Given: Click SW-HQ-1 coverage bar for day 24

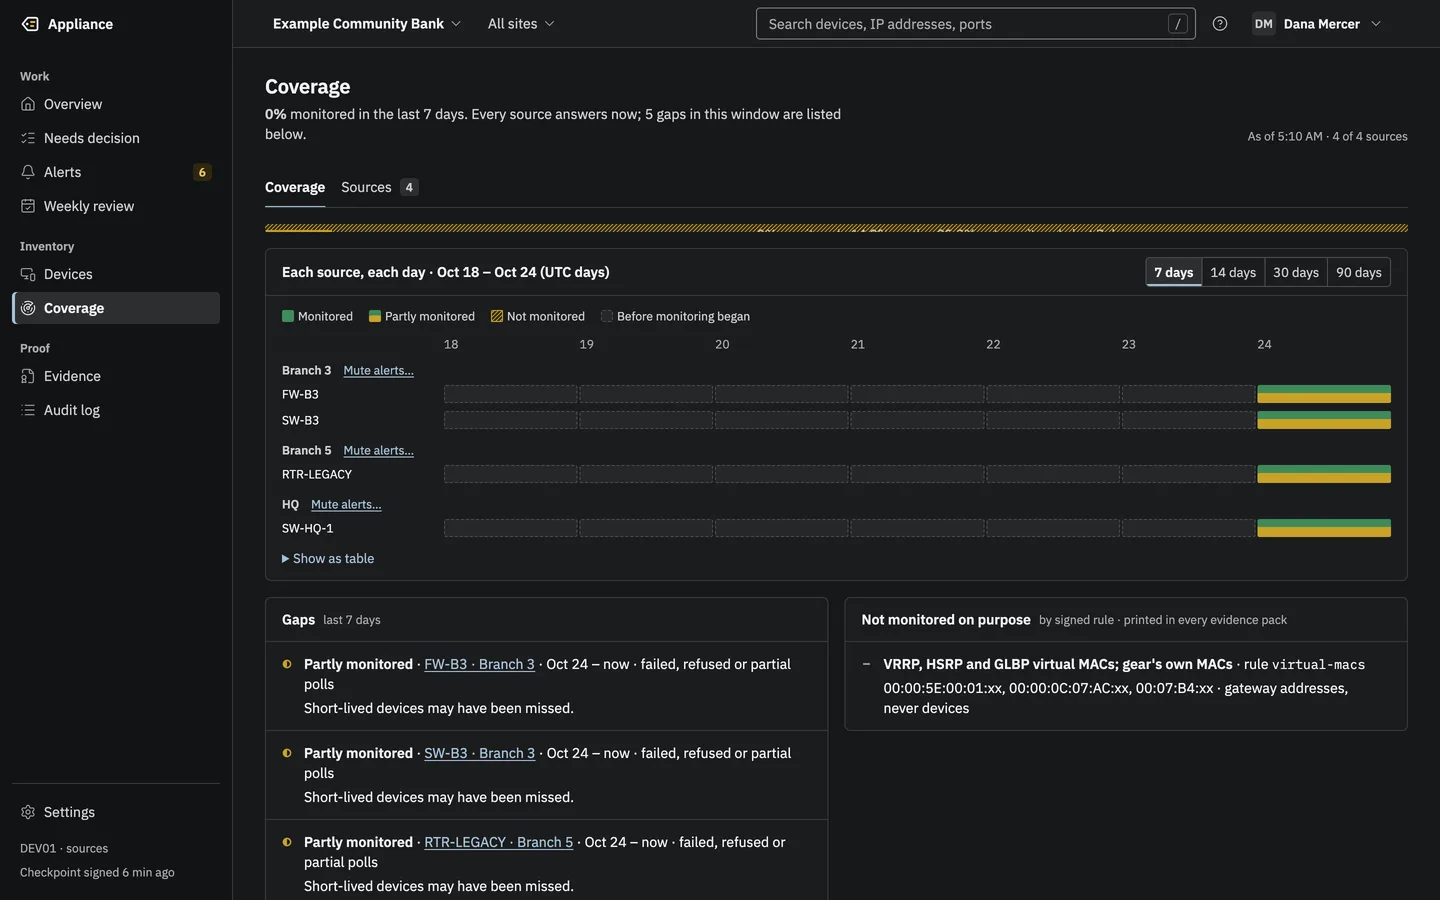Looking at the screenshot, I should pos(1324,528).
